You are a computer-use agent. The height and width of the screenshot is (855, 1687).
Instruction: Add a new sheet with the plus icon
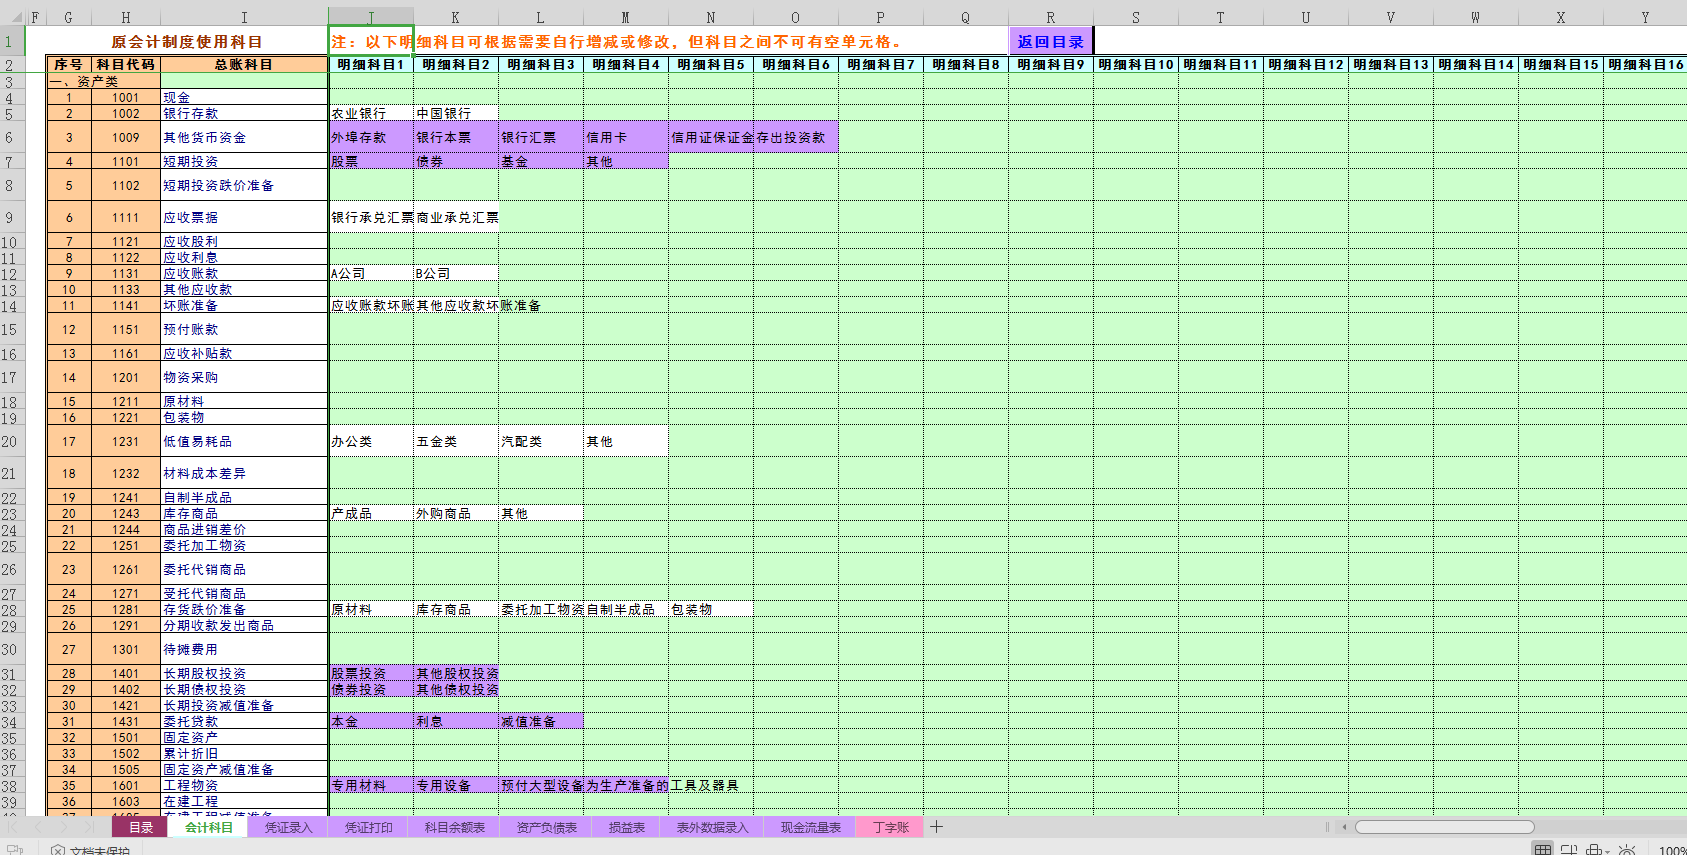936,827
